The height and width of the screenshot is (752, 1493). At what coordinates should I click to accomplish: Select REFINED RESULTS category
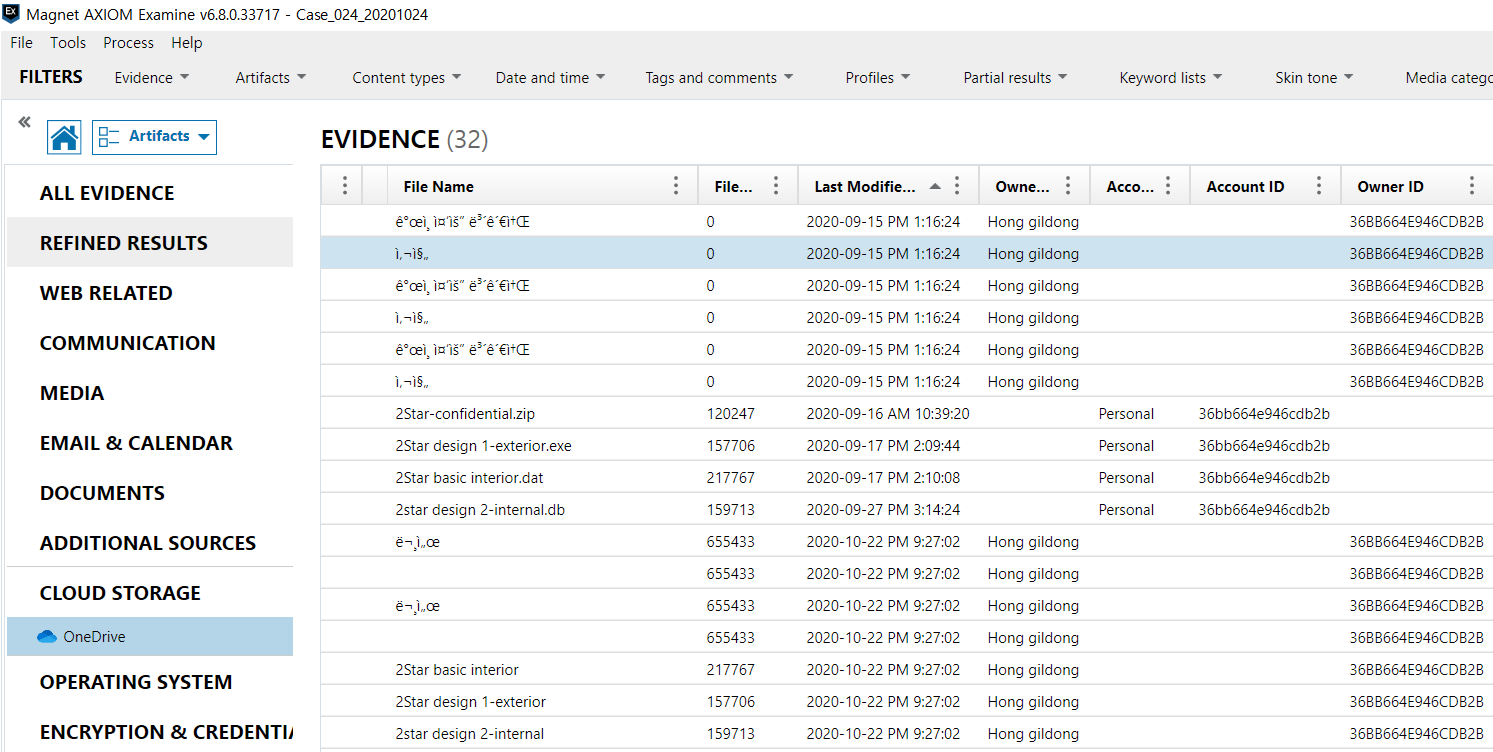tap(150, 243)
